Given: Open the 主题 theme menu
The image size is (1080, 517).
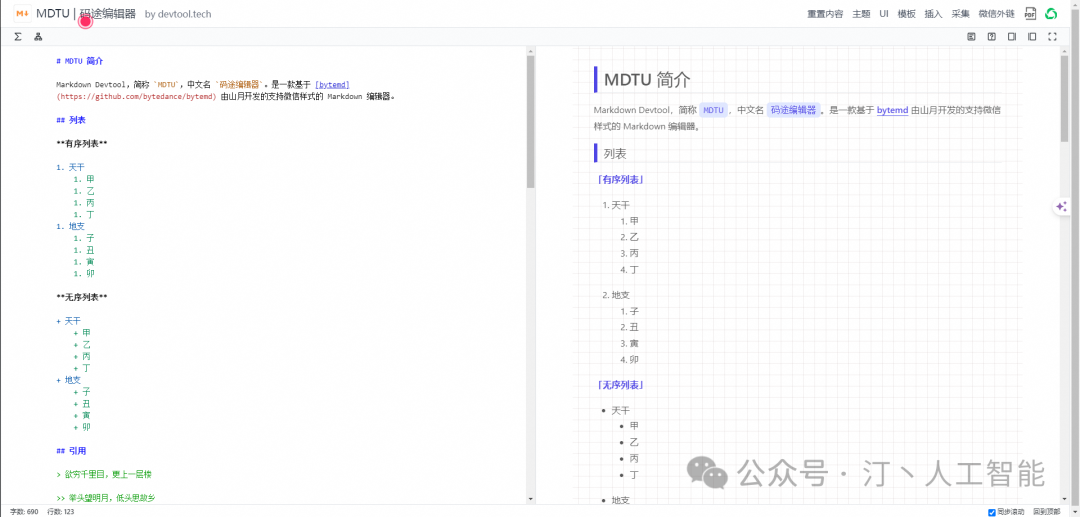Looking at the screenshot, I should coord(861,14).
